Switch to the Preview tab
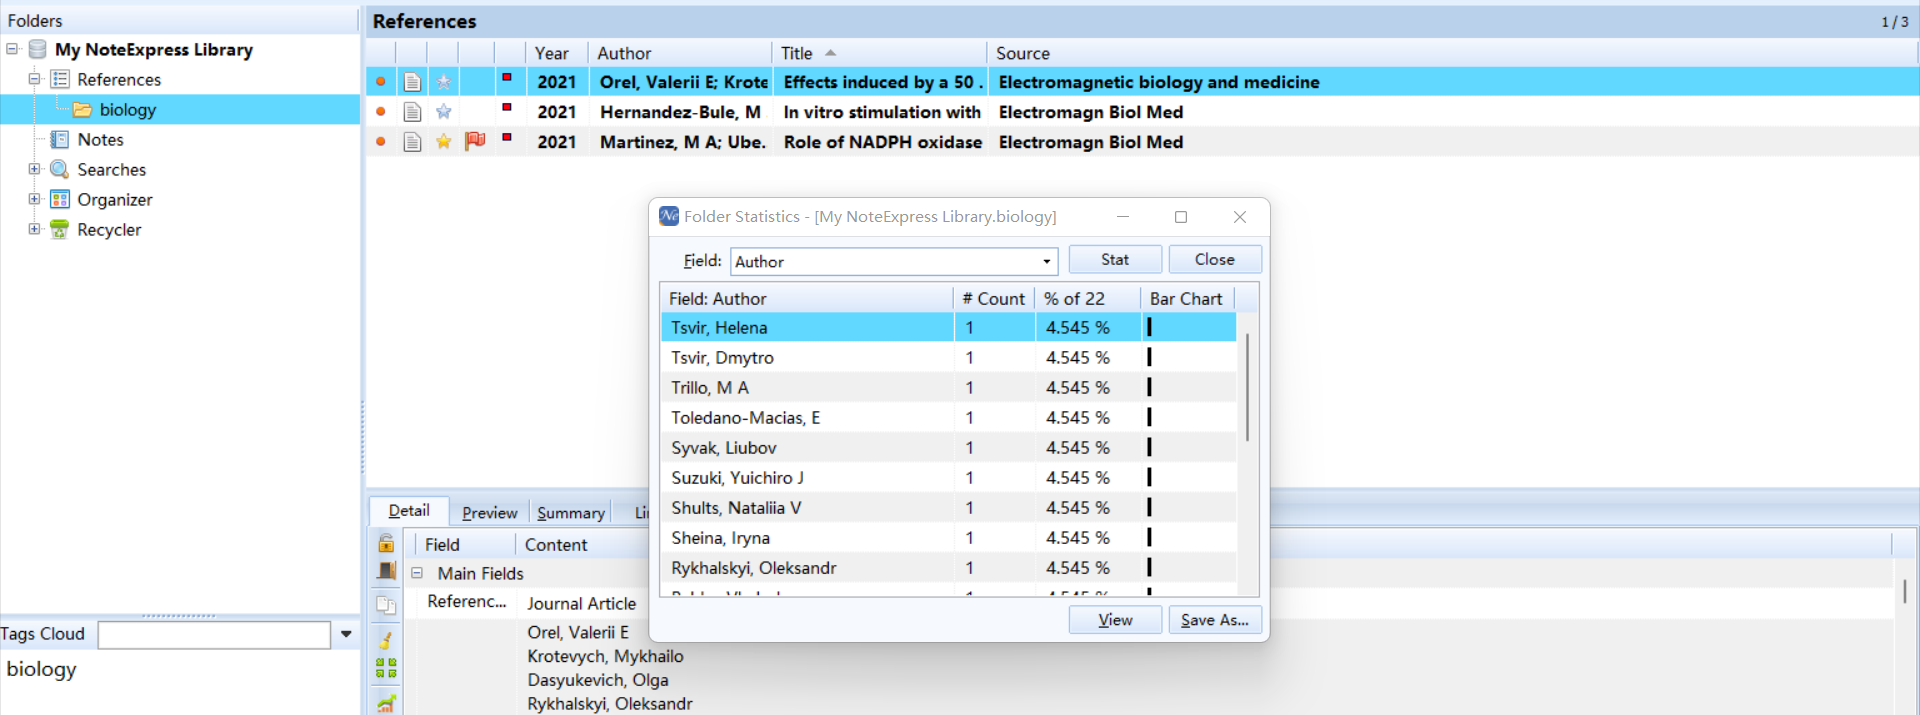The width and height of the screenshot is (1920, 715). tap(489, 513)
